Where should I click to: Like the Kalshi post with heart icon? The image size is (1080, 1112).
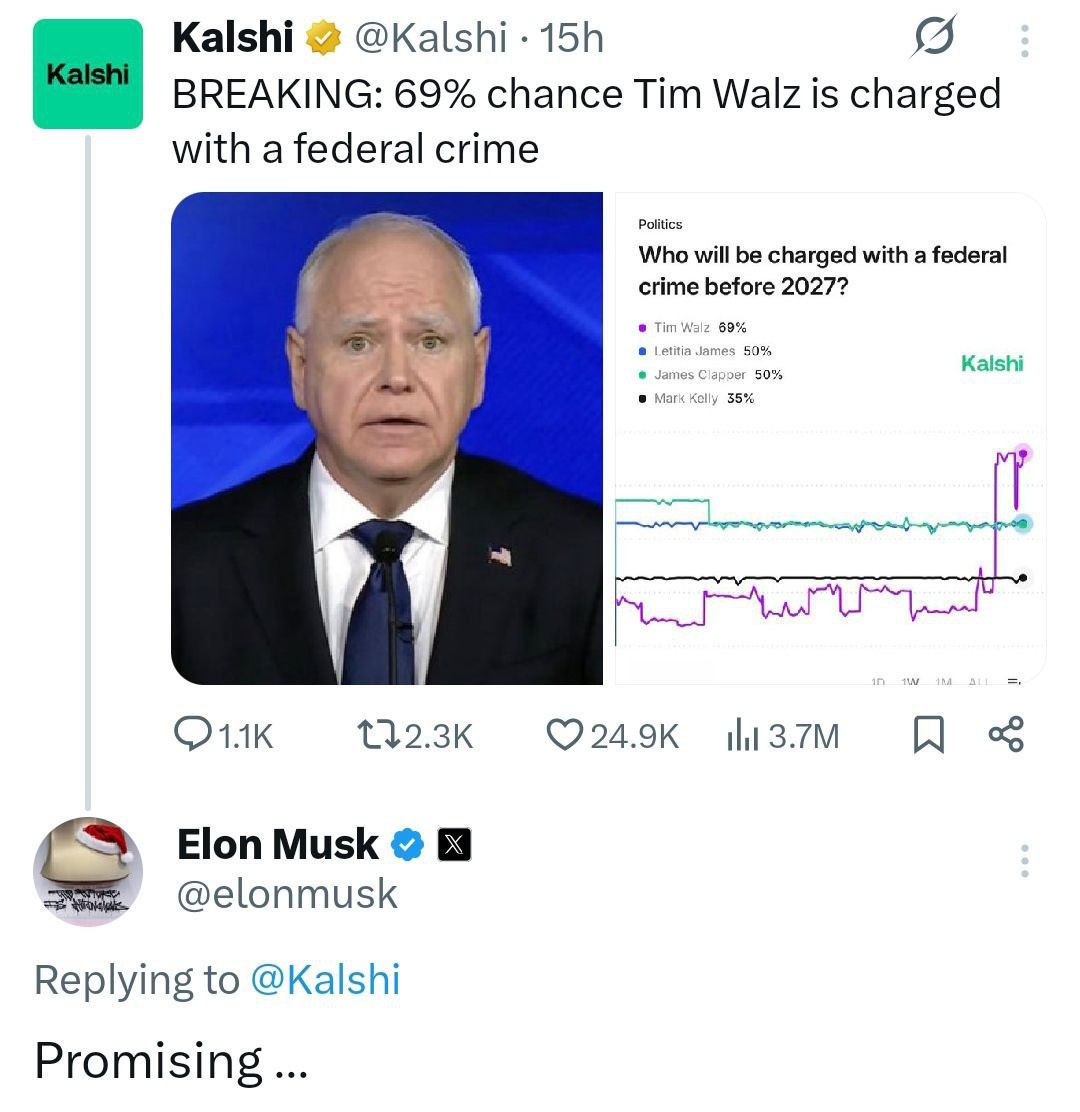pyautogui.click(x=564, y=735)
